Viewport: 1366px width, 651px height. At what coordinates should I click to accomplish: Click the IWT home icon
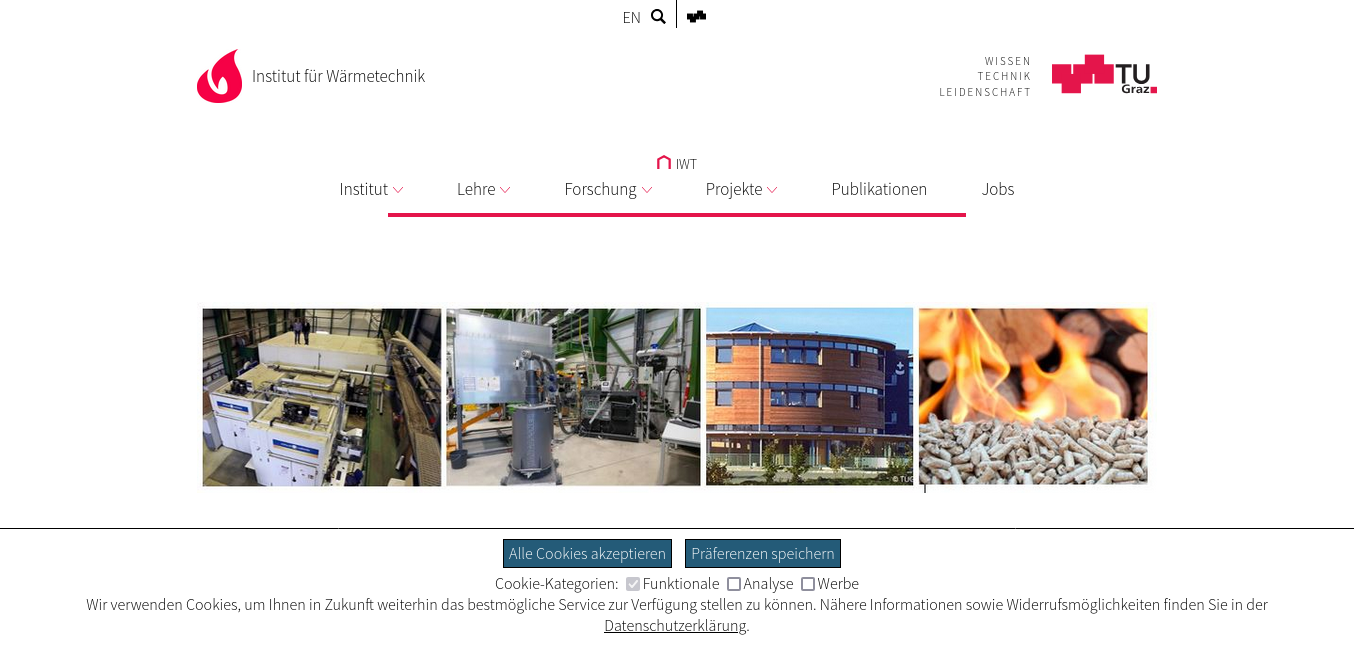(x=664, y=162)
